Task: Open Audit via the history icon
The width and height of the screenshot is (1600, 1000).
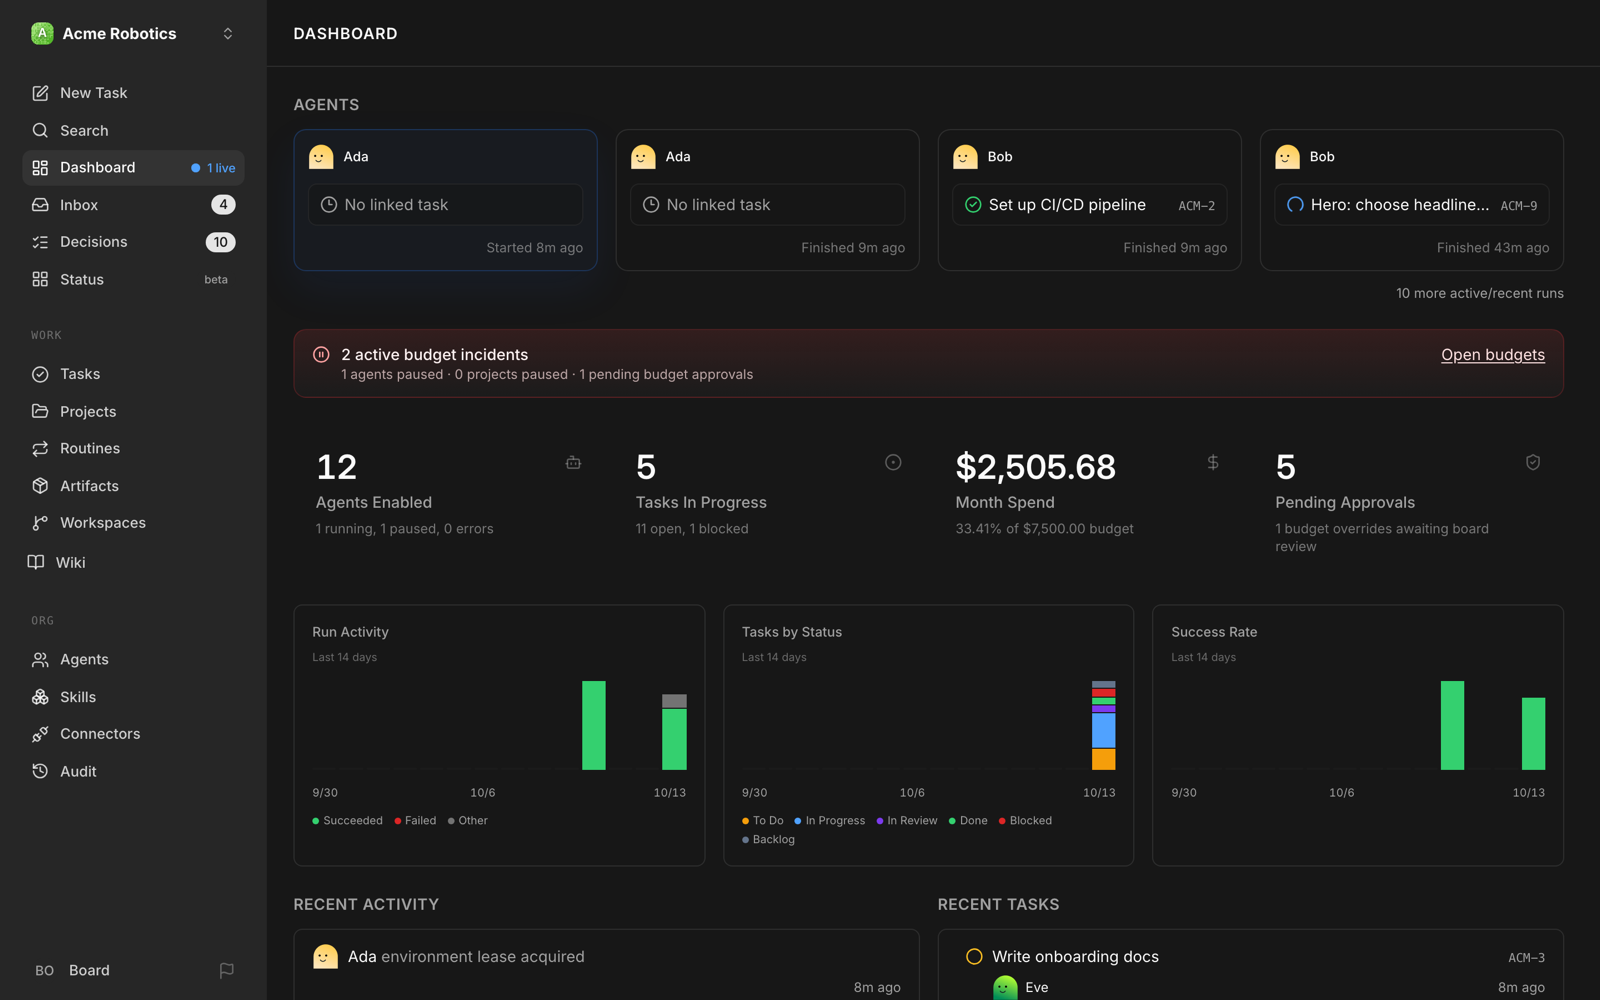Action: click(40, 771)
